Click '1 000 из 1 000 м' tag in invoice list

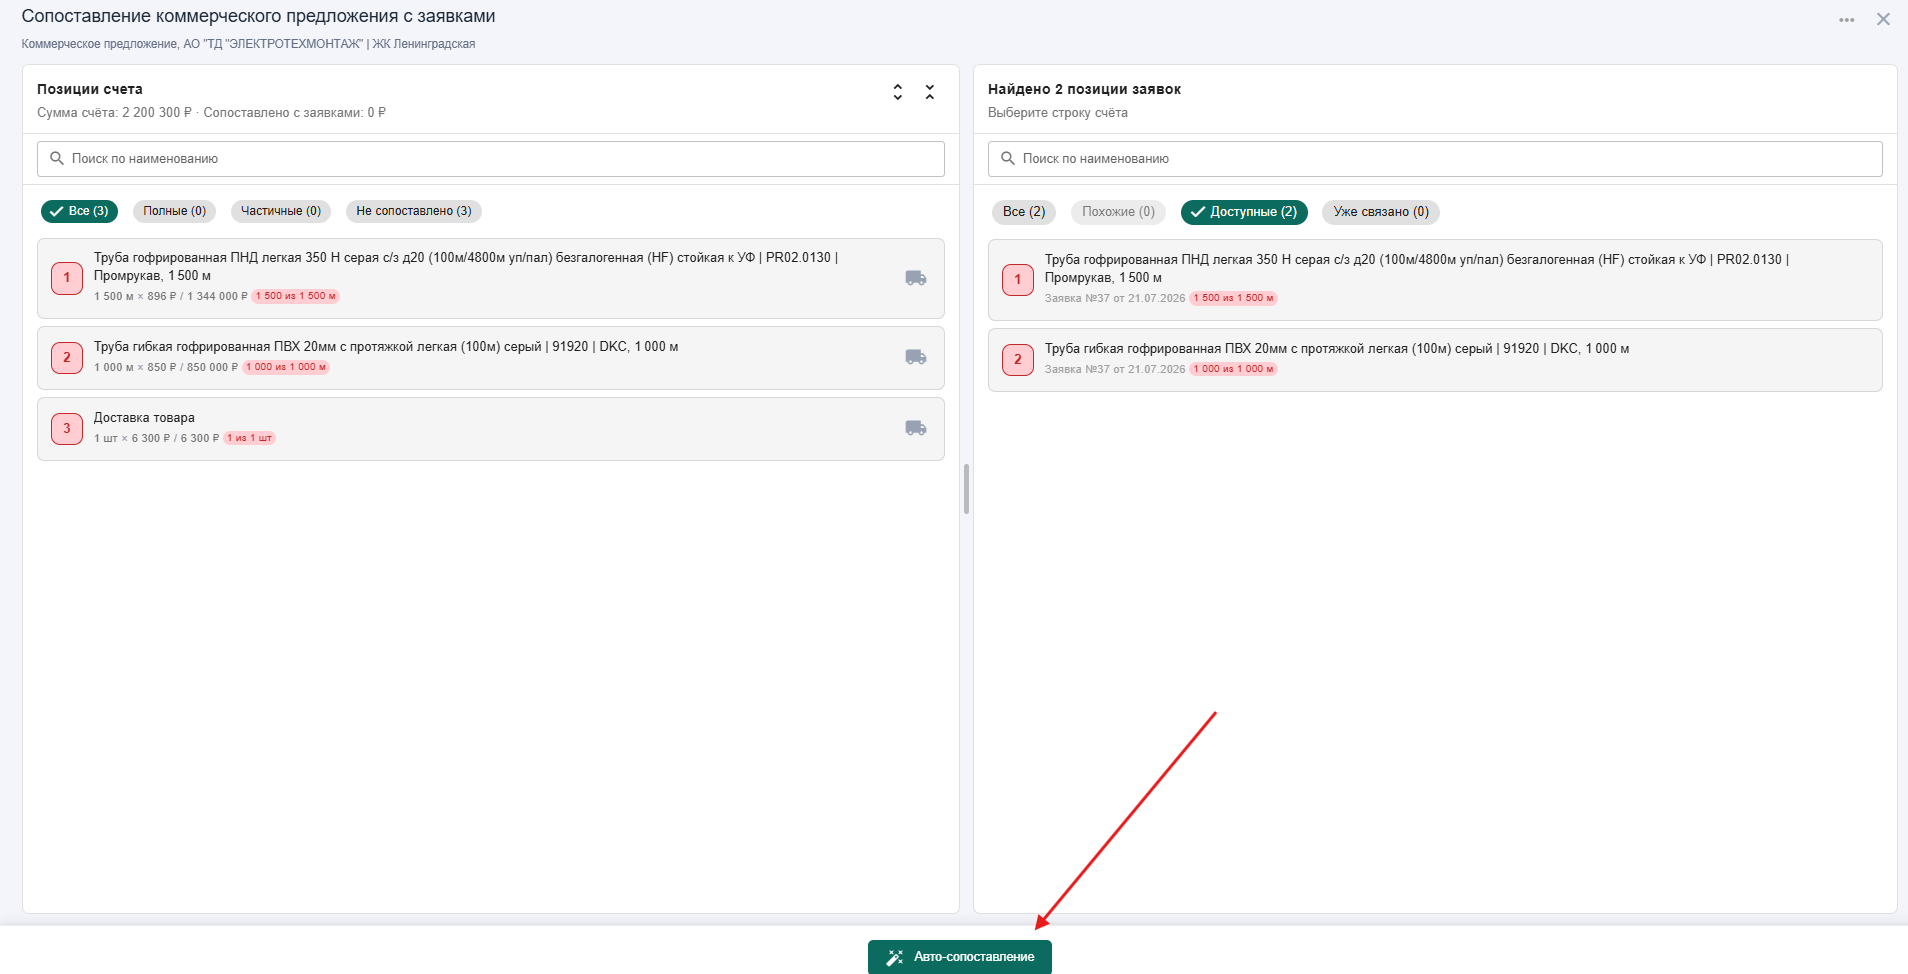pos(286,367)
